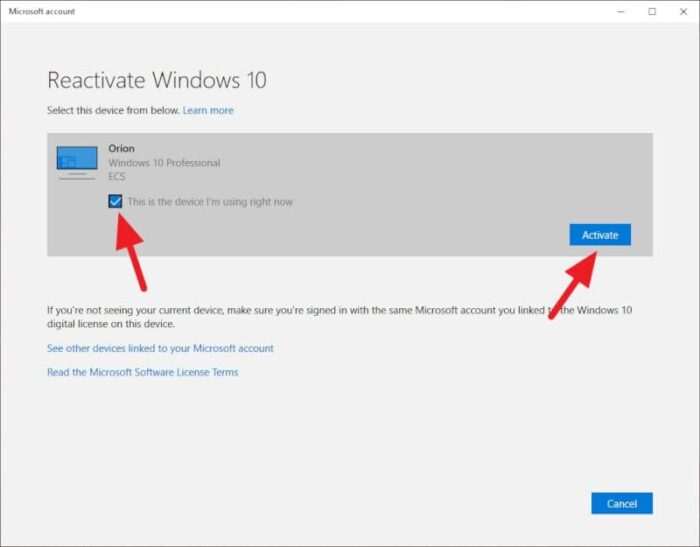Click the Cancel button
This screenshot has width=700, height=547.
[622, 504]
